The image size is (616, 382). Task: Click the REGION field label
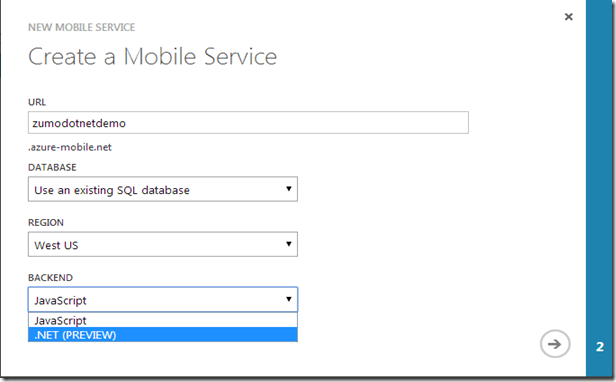tap(46, 222)
